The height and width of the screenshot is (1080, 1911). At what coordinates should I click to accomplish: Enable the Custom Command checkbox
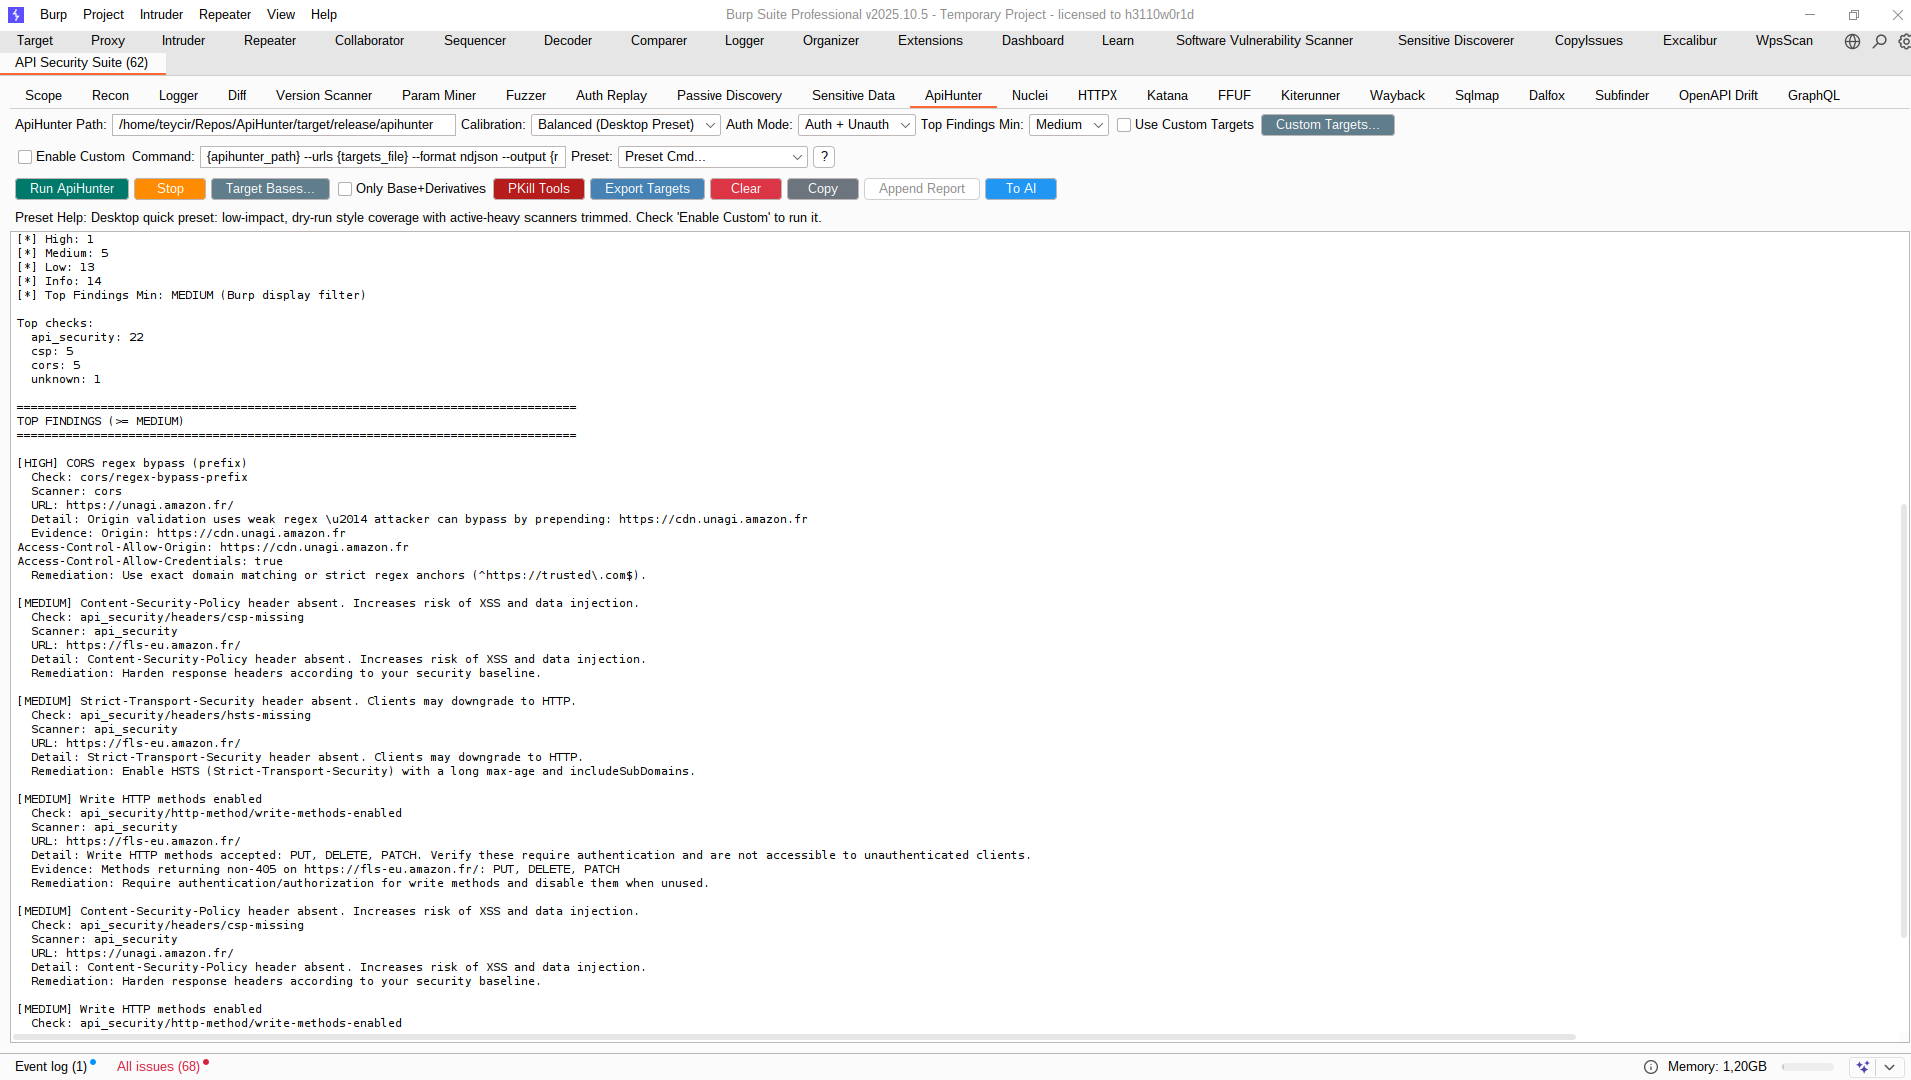[x=25, y=157]
